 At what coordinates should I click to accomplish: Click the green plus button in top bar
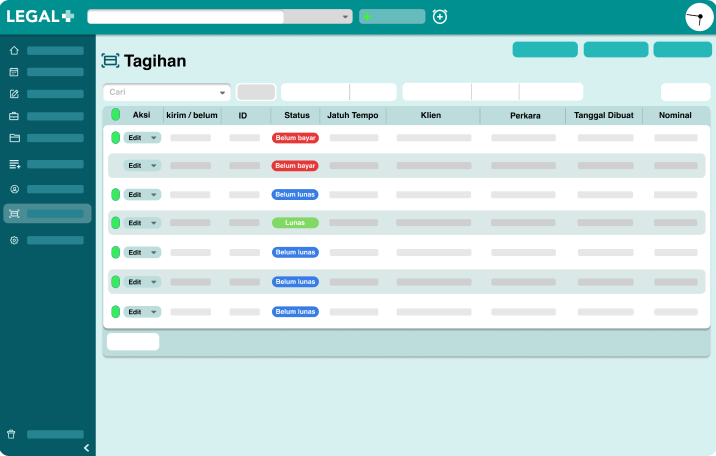point(392,17)
